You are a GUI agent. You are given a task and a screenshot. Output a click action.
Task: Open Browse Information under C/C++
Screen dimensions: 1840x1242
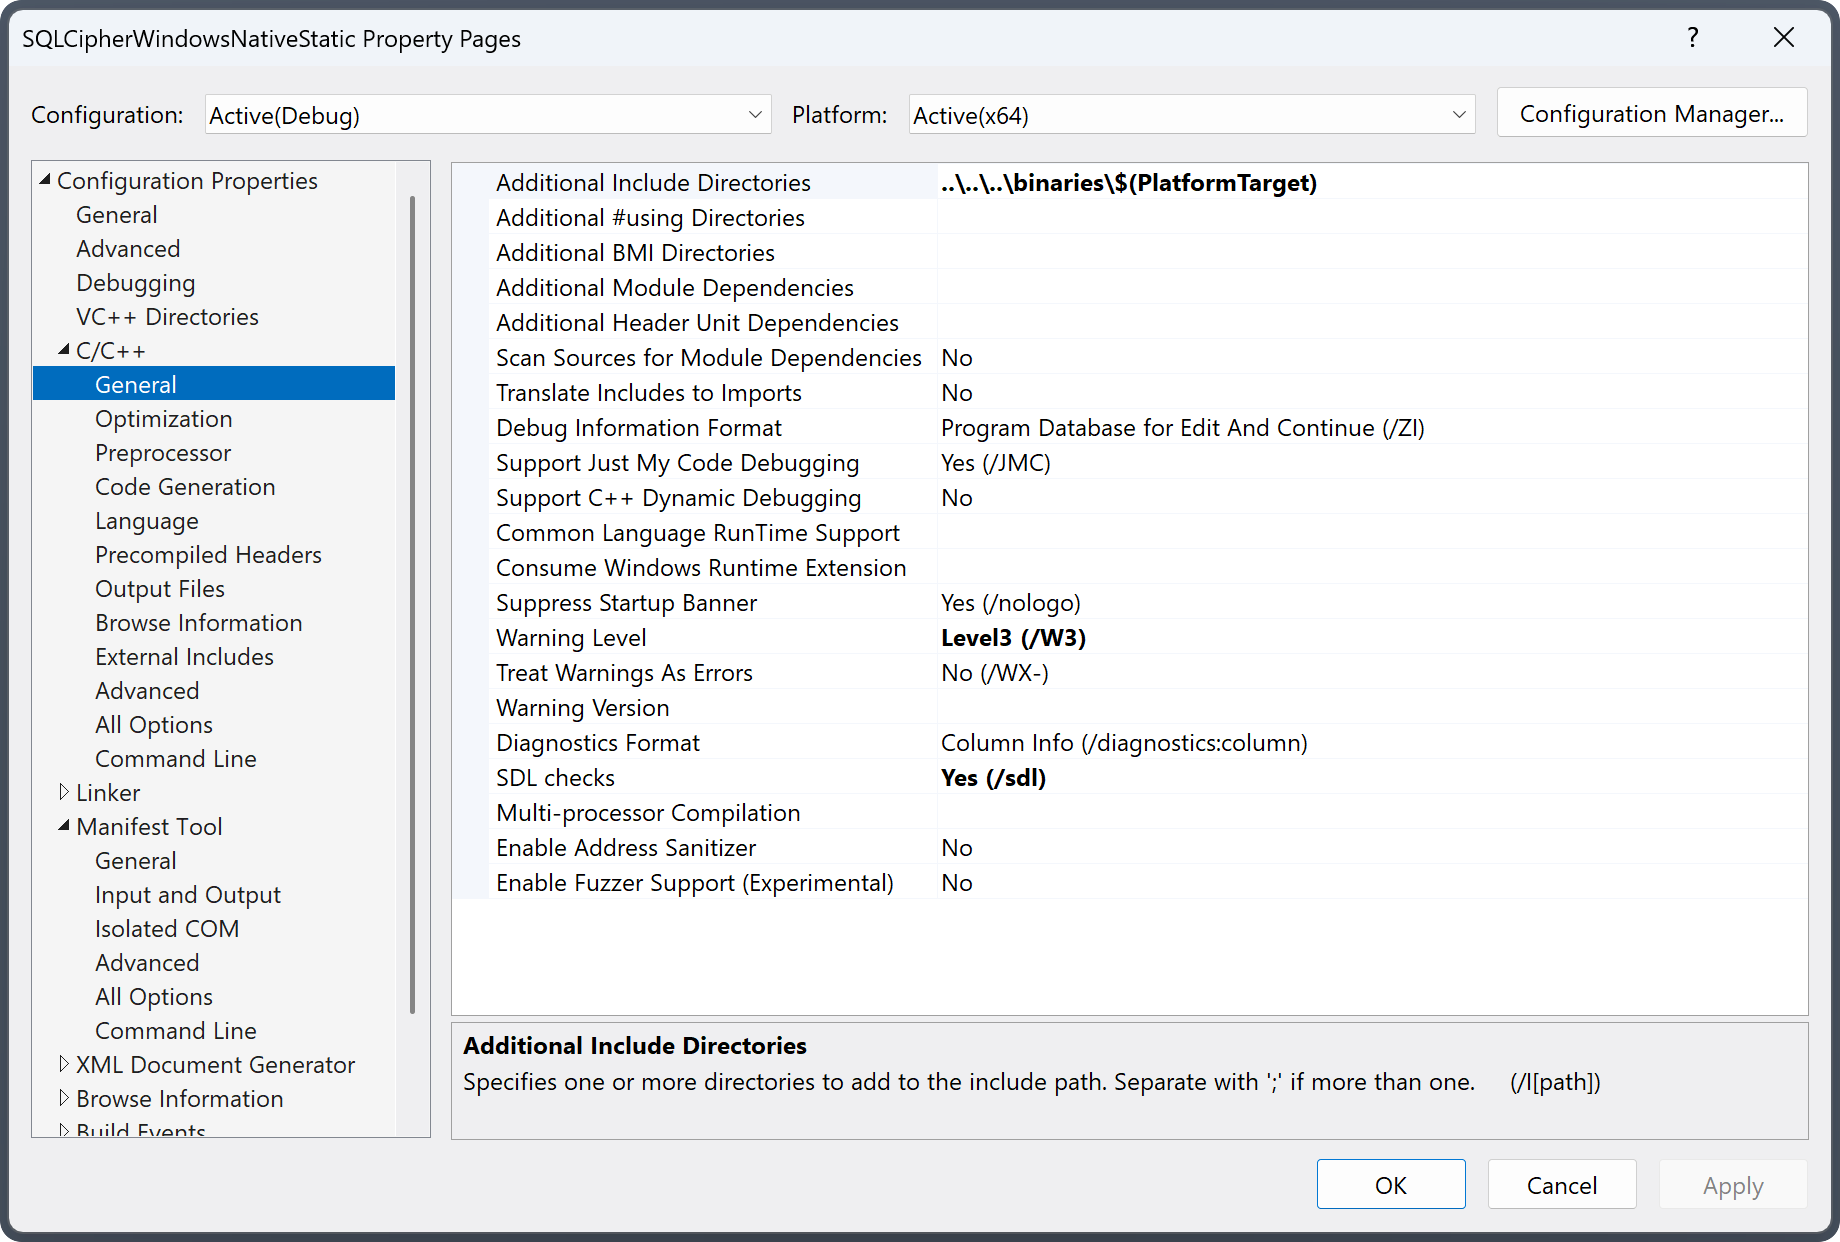(199, 623)
